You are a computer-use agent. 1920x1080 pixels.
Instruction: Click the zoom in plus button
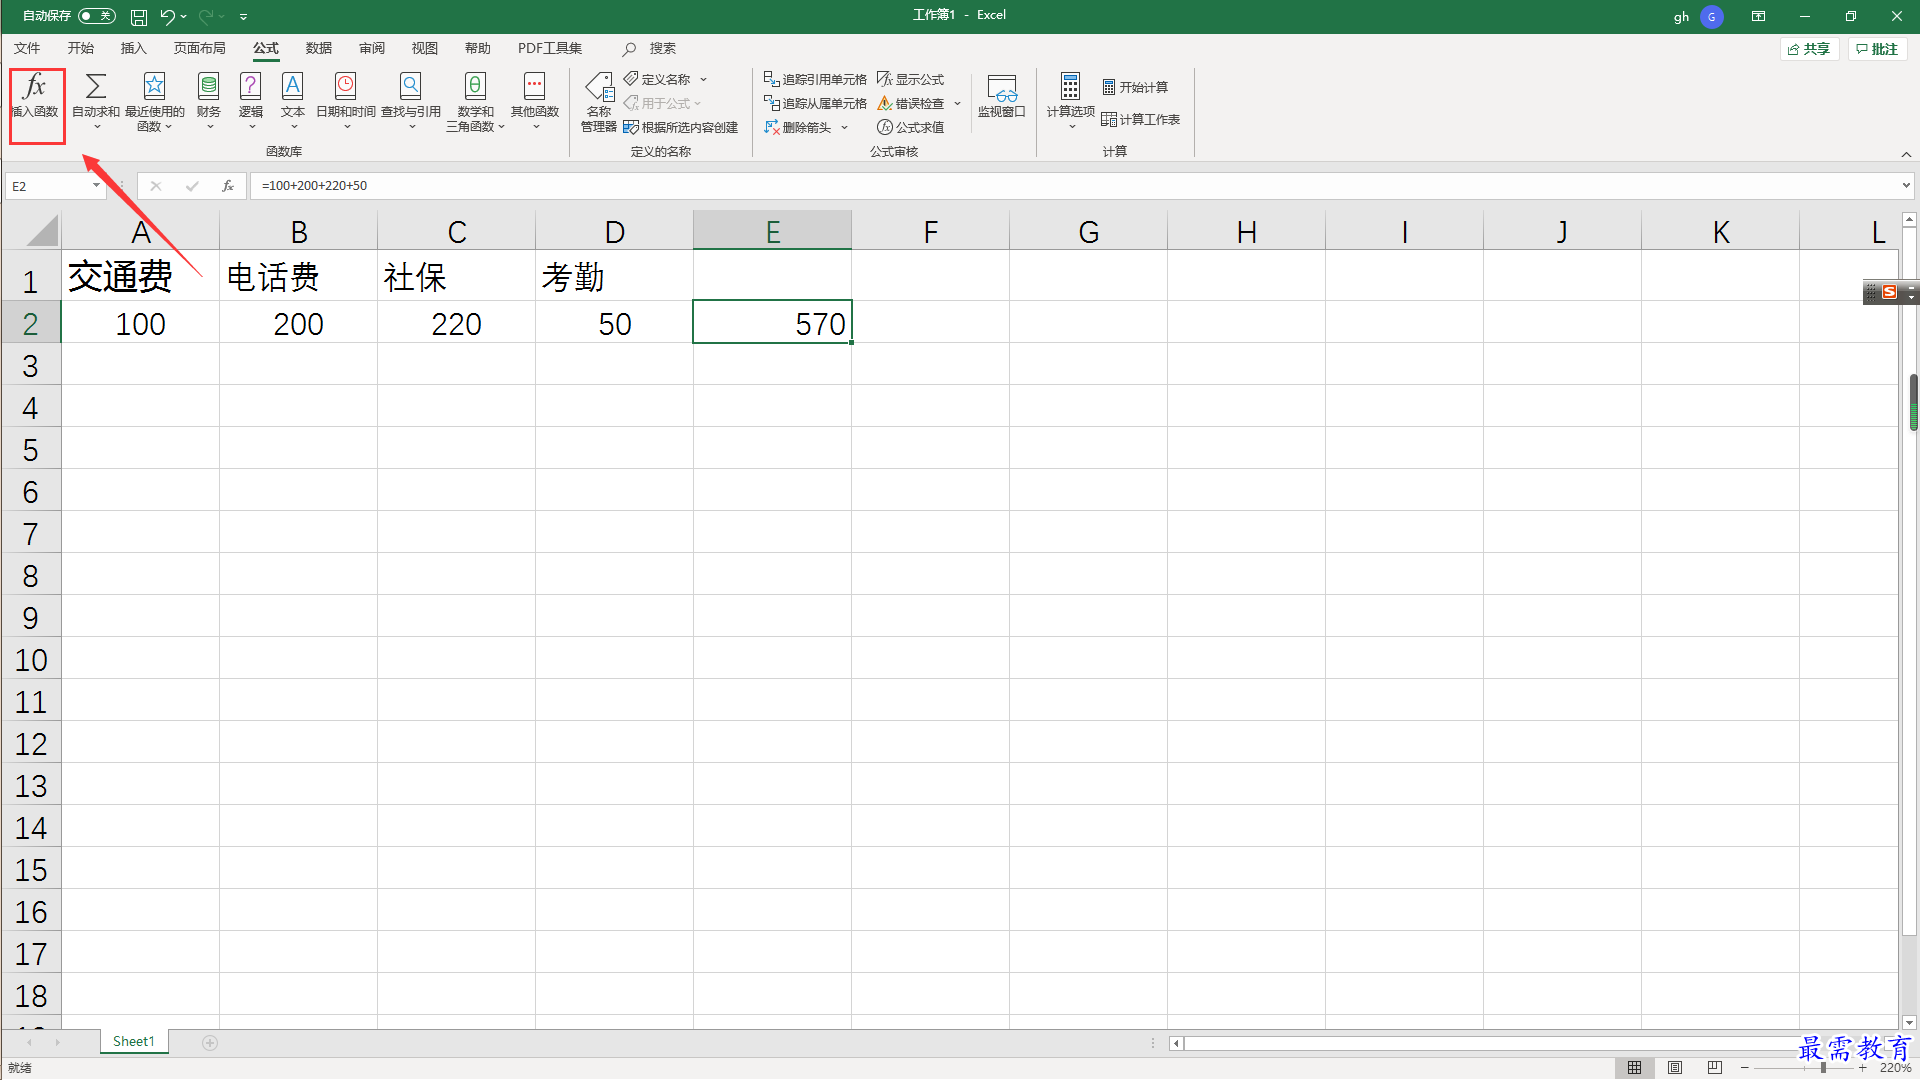coord(1862,1068)
